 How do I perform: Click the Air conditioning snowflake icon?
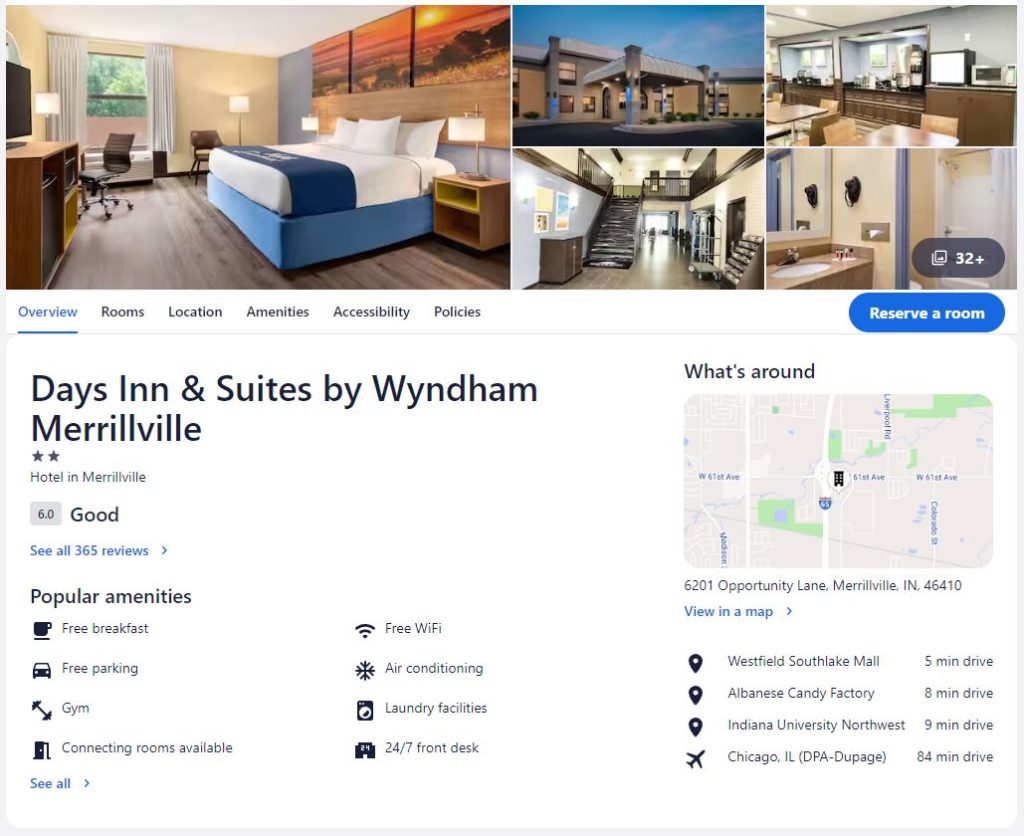pyautogui.click(x=364, y=671)
